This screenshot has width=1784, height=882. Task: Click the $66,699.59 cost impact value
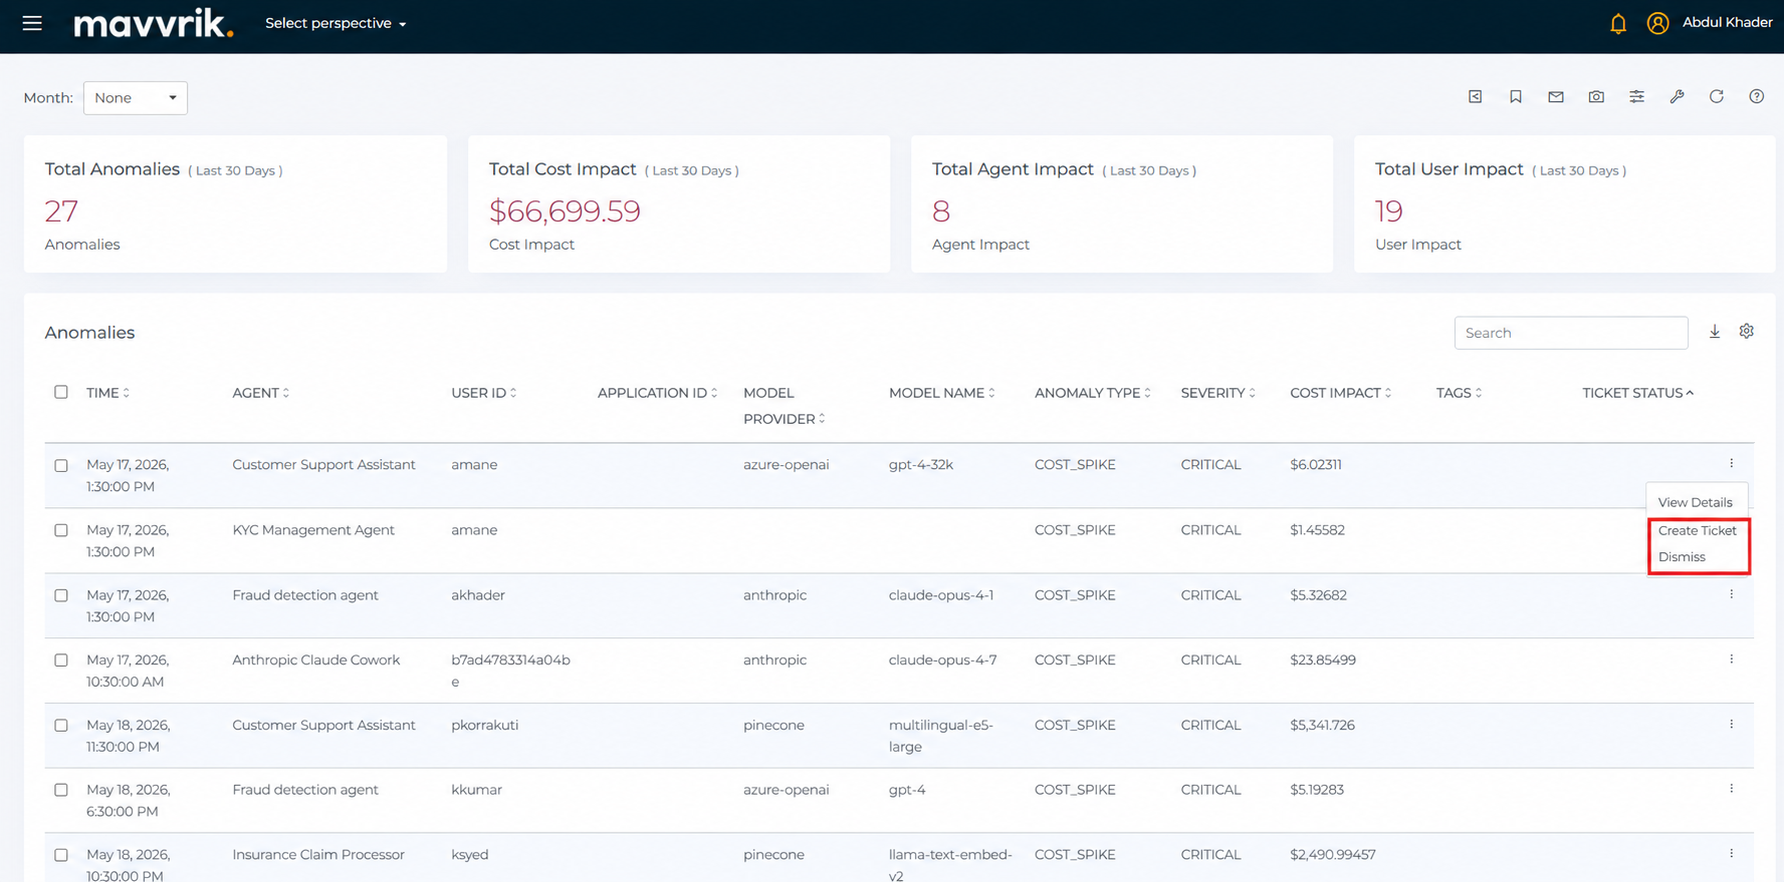(564, 211)
